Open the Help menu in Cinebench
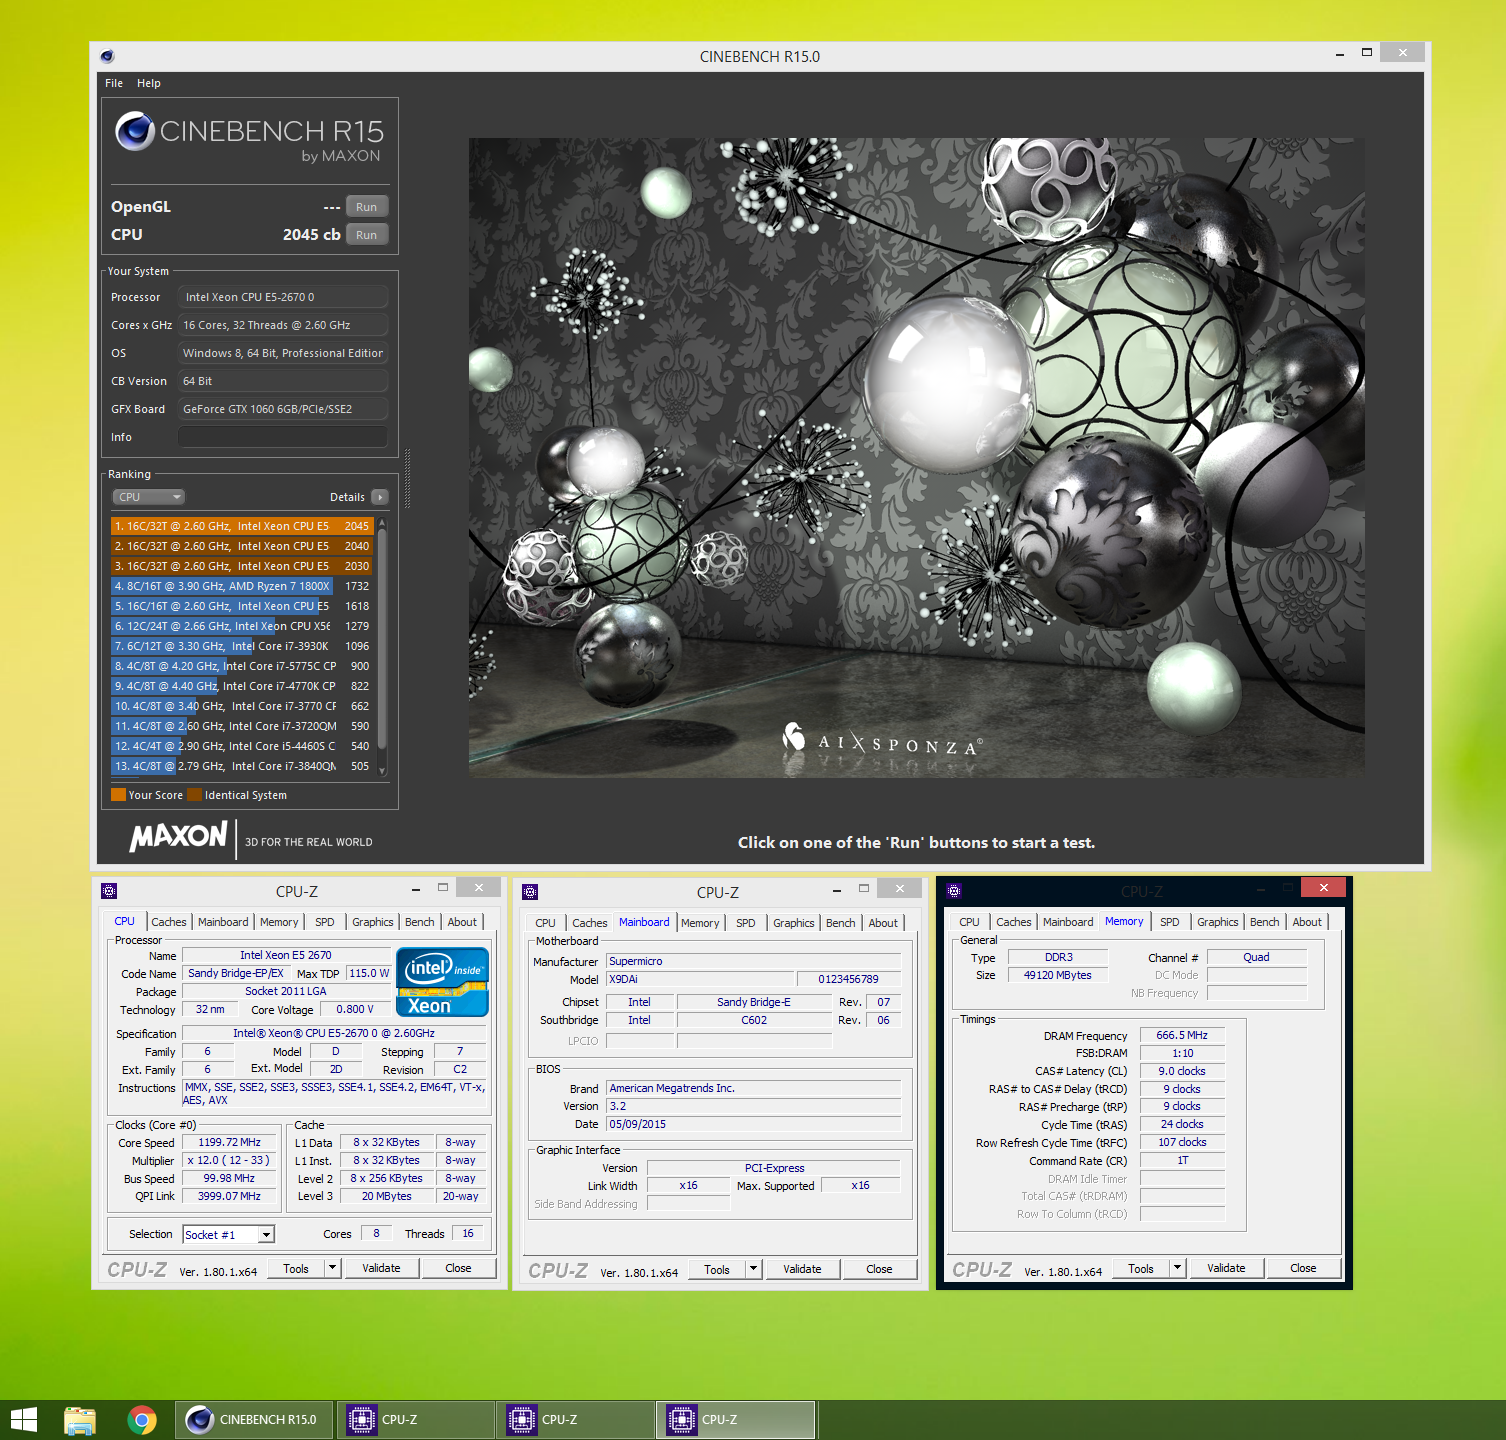This screenshot has width=1506, height=1440. pyautogui.click(x=149, y=83)
